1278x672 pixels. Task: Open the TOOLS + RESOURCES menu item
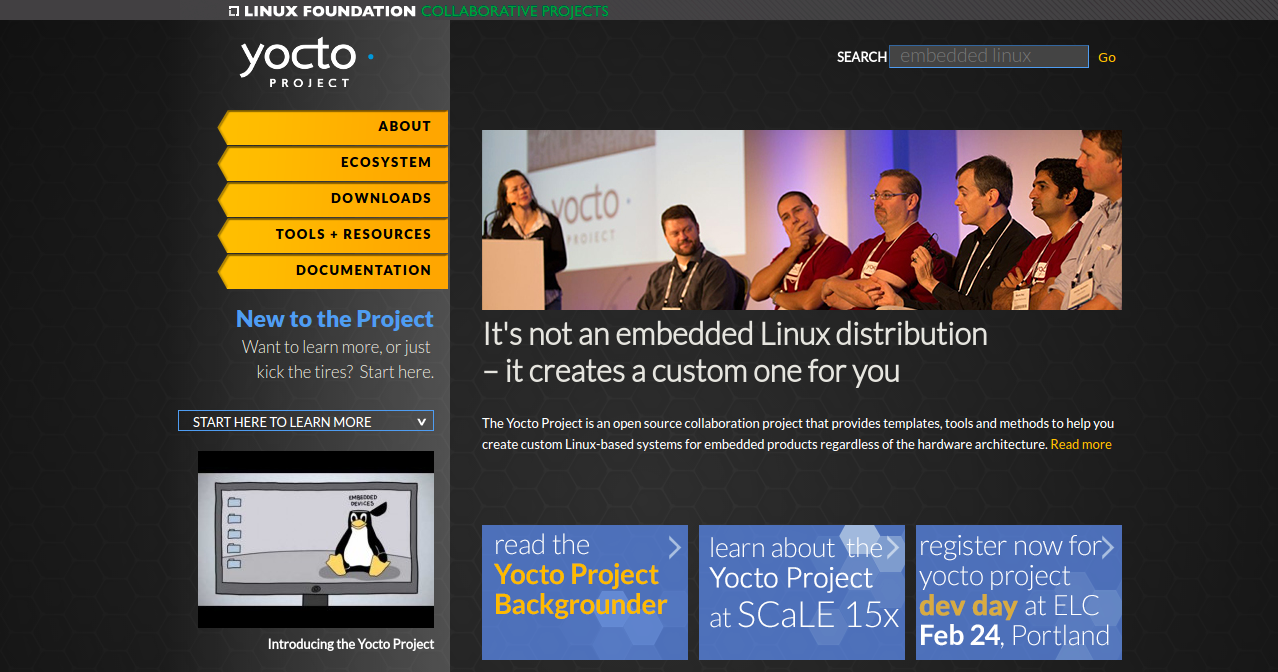pyautogui.click(x=333, y=235)
